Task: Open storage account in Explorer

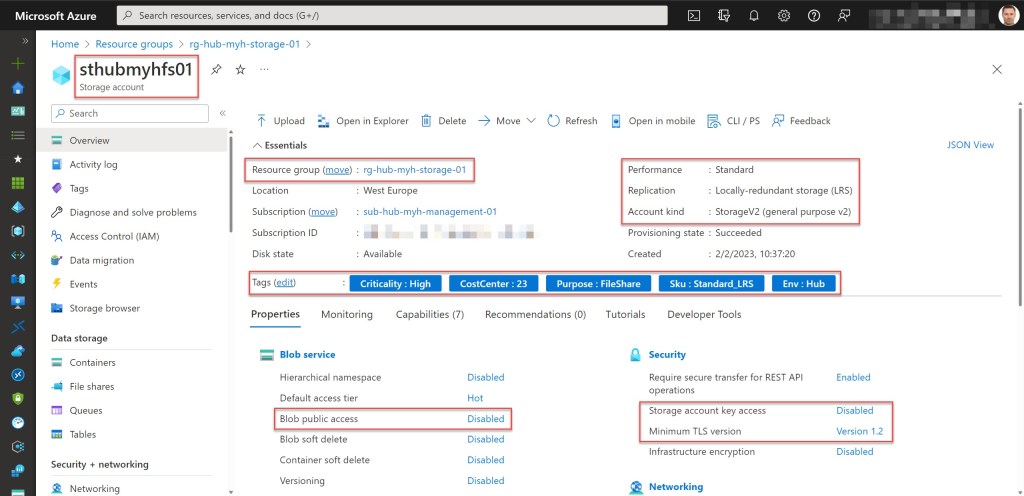Action: (x=363, y=121)
